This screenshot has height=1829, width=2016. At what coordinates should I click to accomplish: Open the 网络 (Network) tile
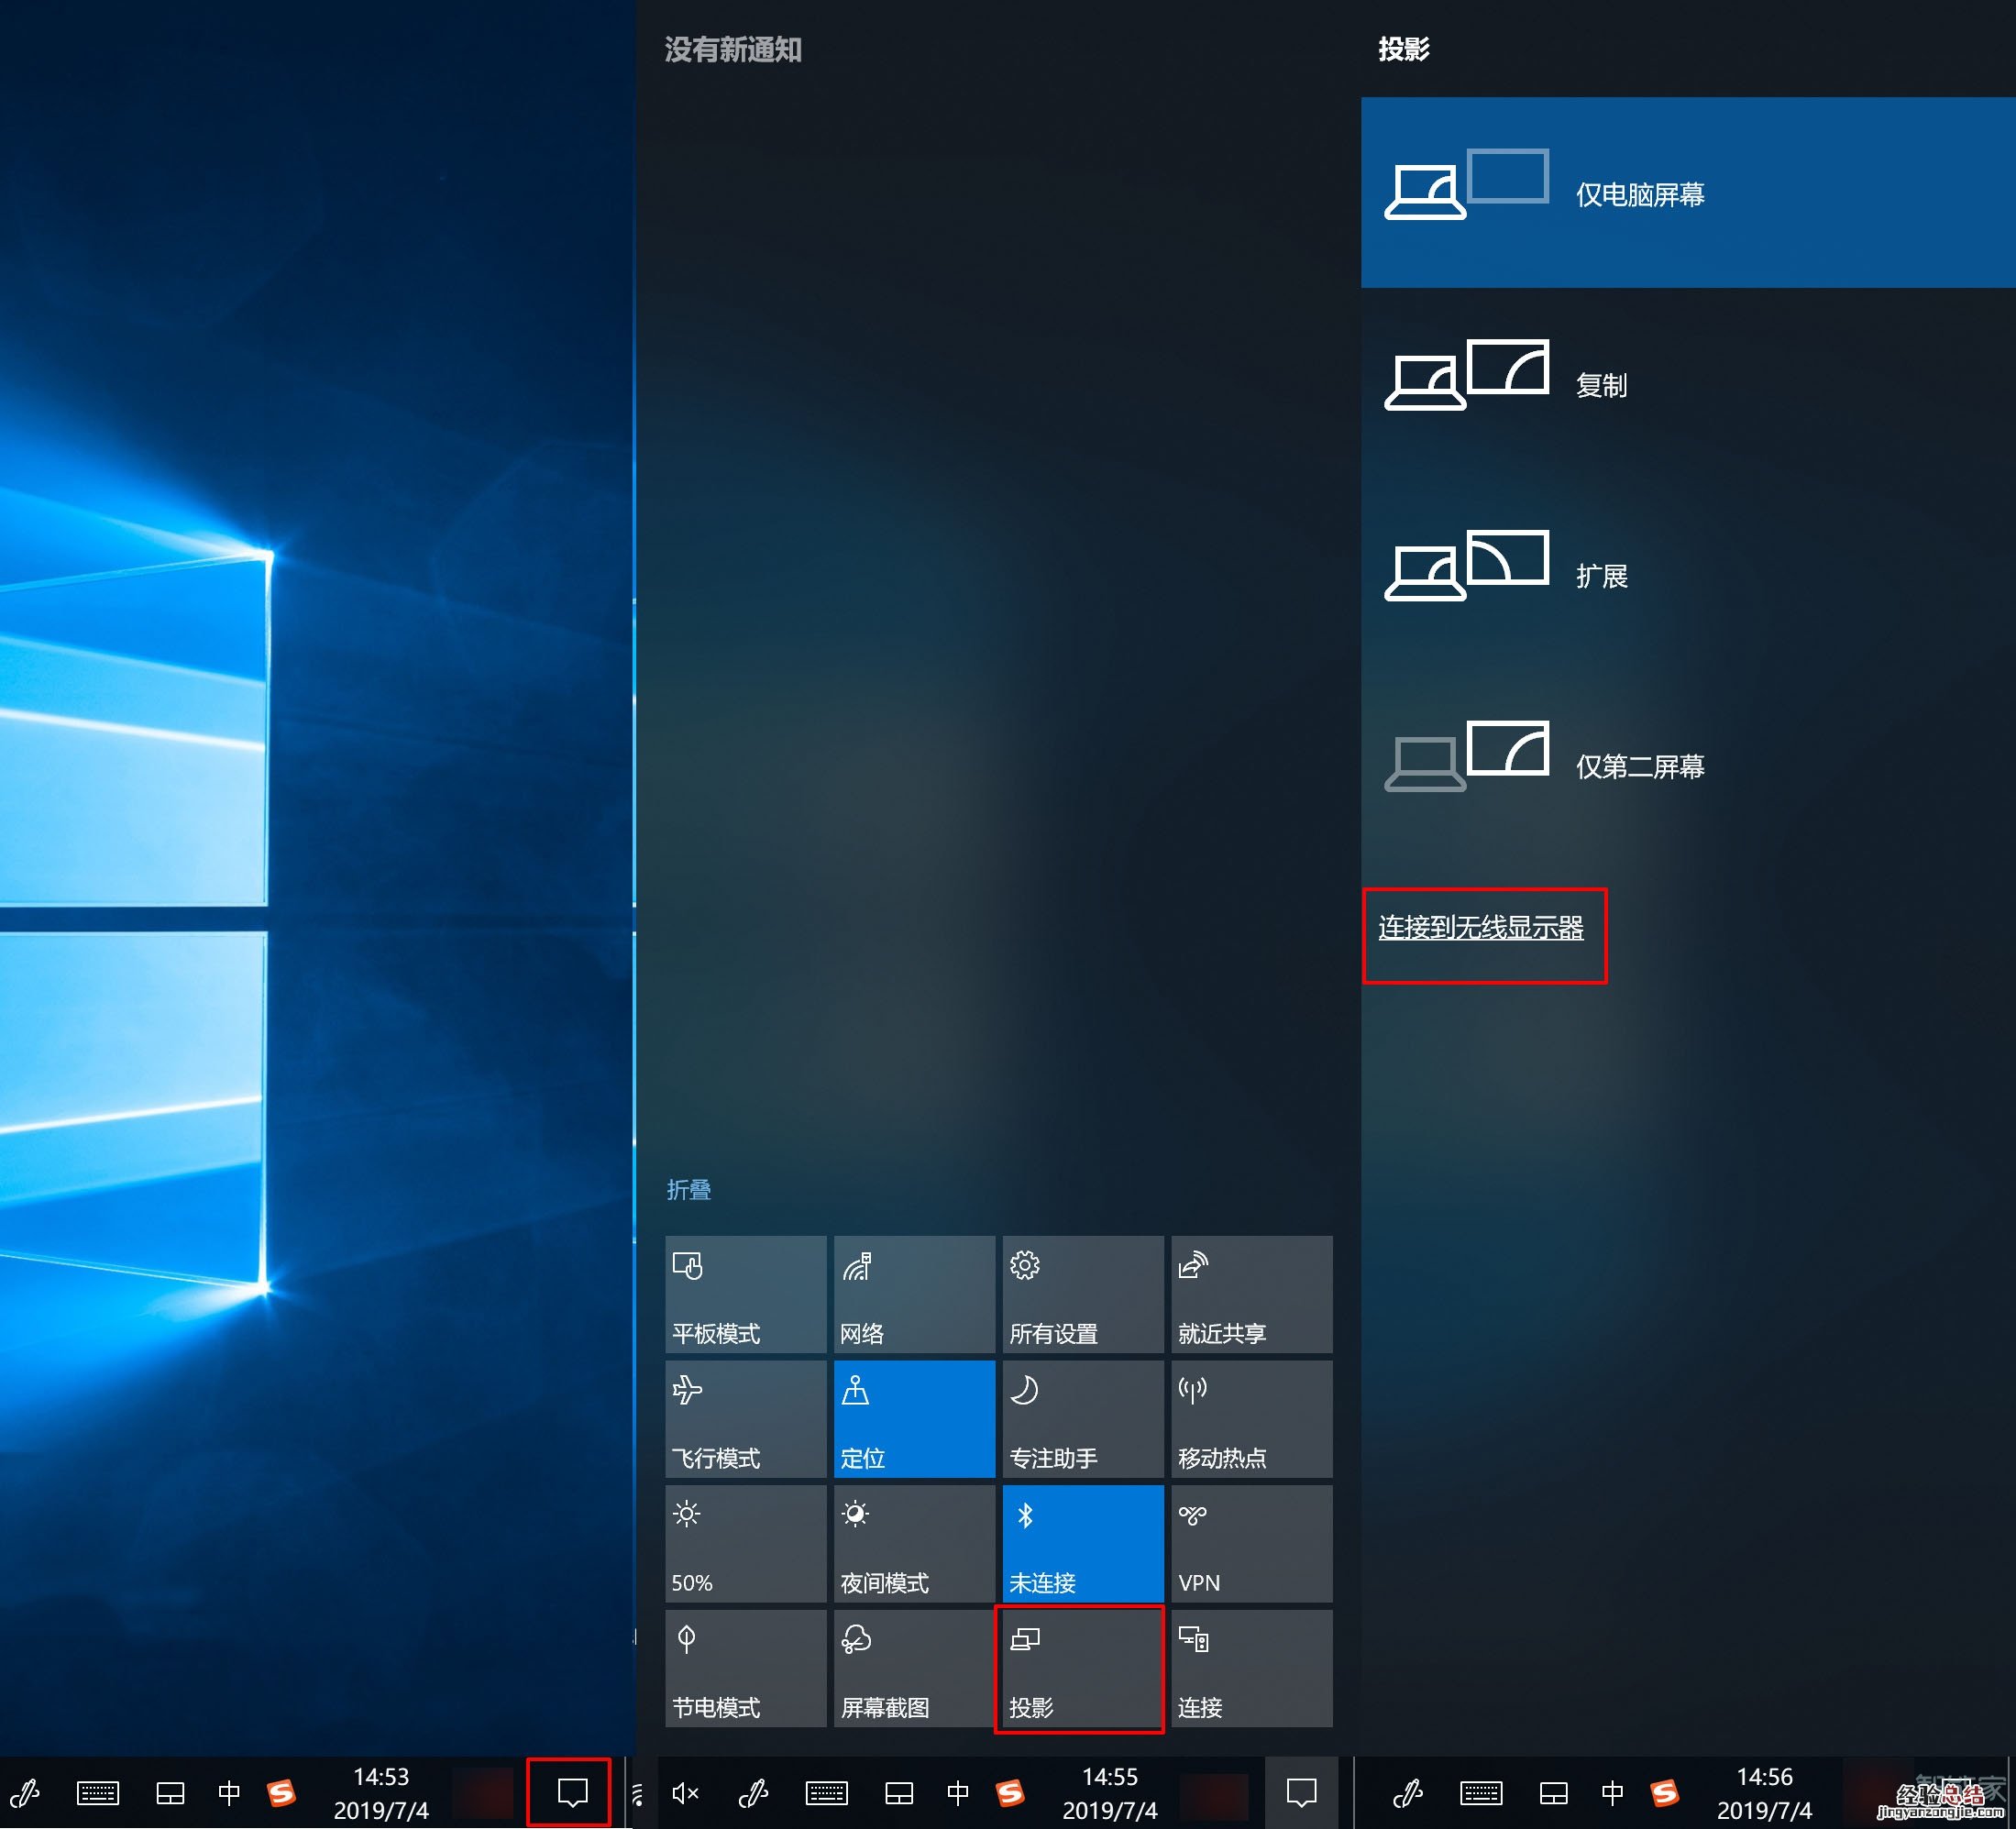(x=913, y=1294)
